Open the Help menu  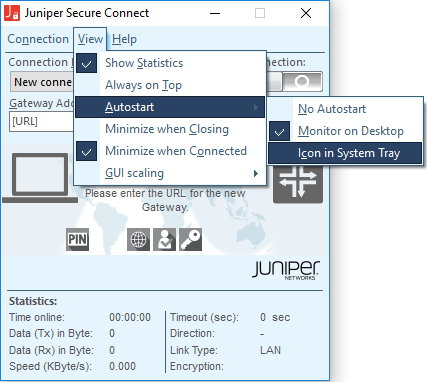pos(124,39)
